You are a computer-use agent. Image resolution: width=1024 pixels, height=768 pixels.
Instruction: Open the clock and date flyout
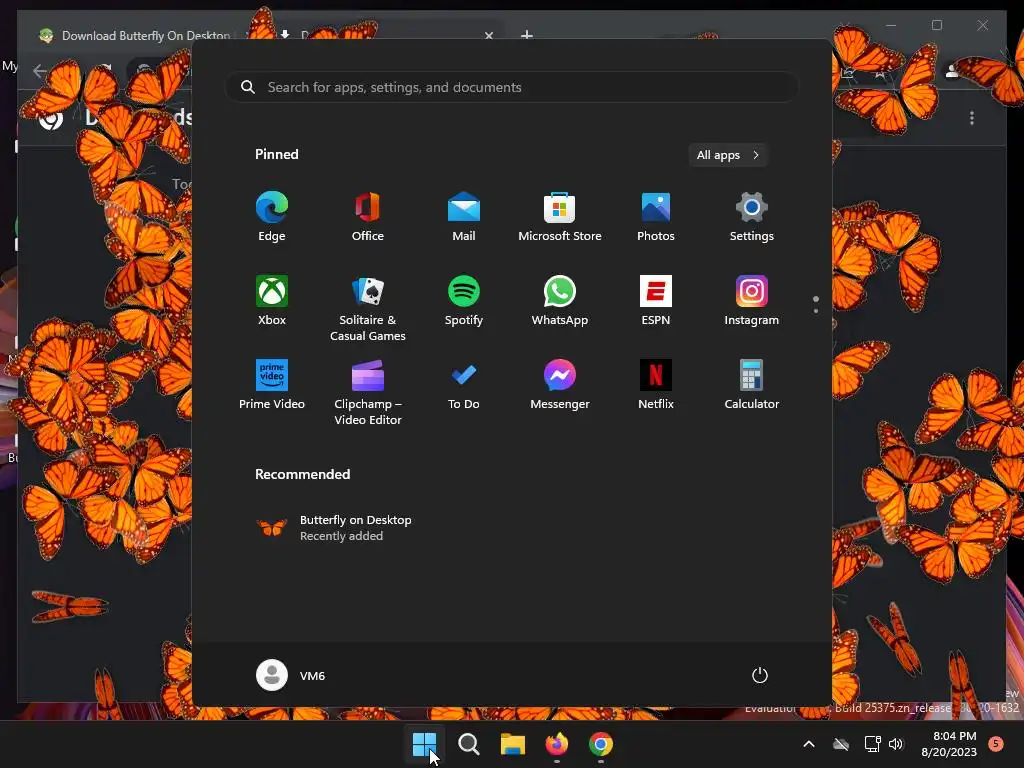pos(949,744)
